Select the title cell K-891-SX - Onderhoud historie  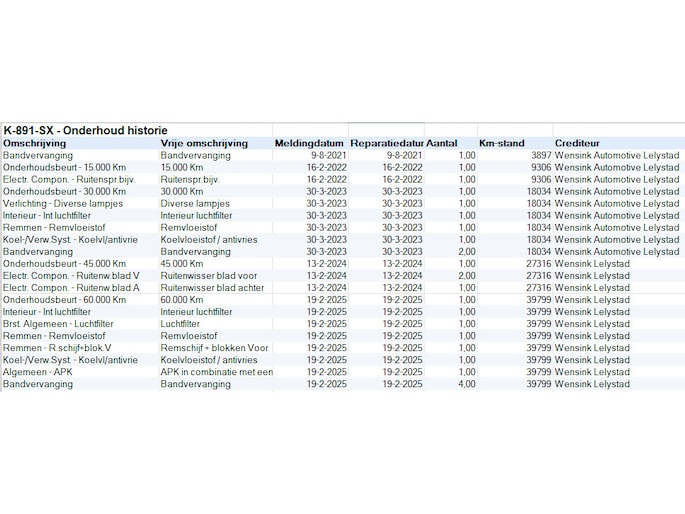click(x=85, y=130)
